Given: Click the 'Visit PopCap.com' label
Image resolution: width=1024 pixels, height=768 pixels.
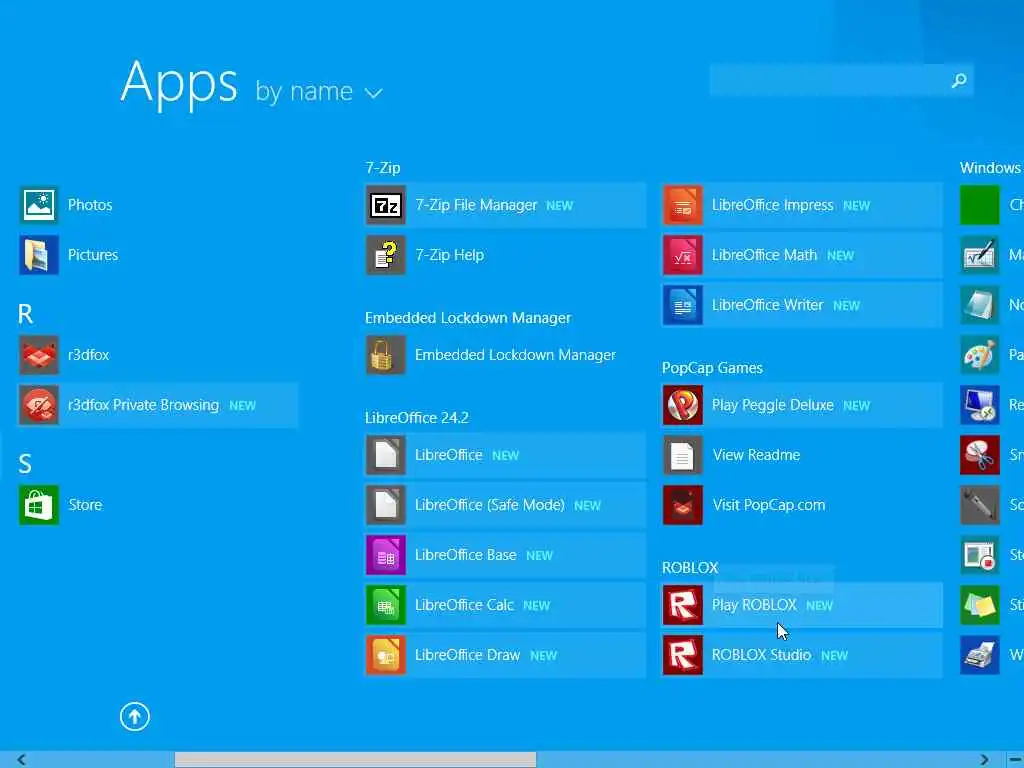Looking at the screenshot, I should point(769,505).
